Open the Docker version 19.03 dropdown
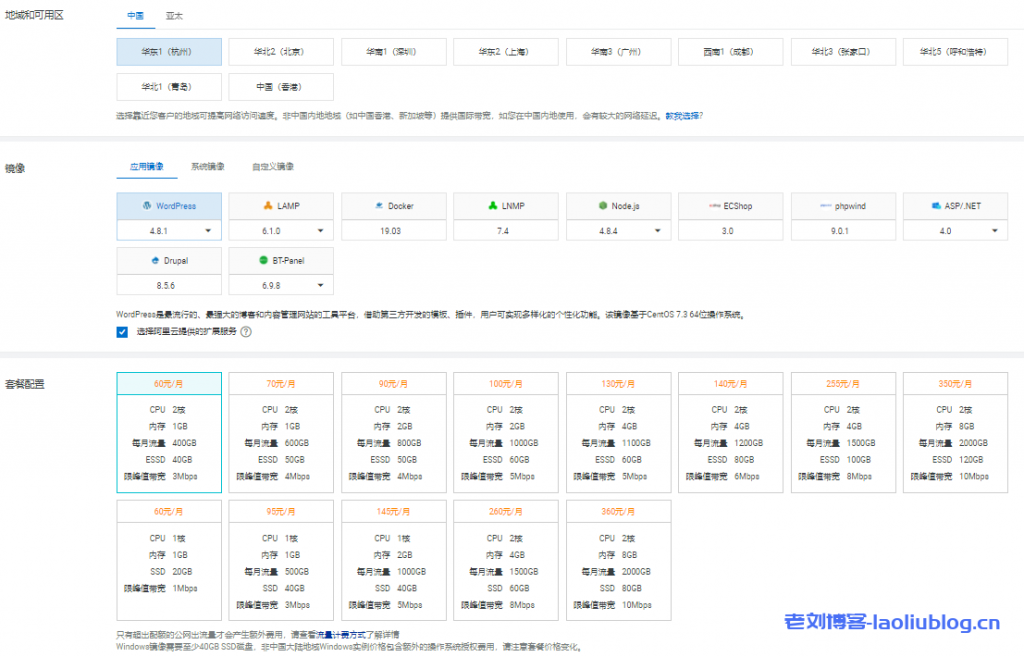1024x657 pixels. (x=393, y=230)
